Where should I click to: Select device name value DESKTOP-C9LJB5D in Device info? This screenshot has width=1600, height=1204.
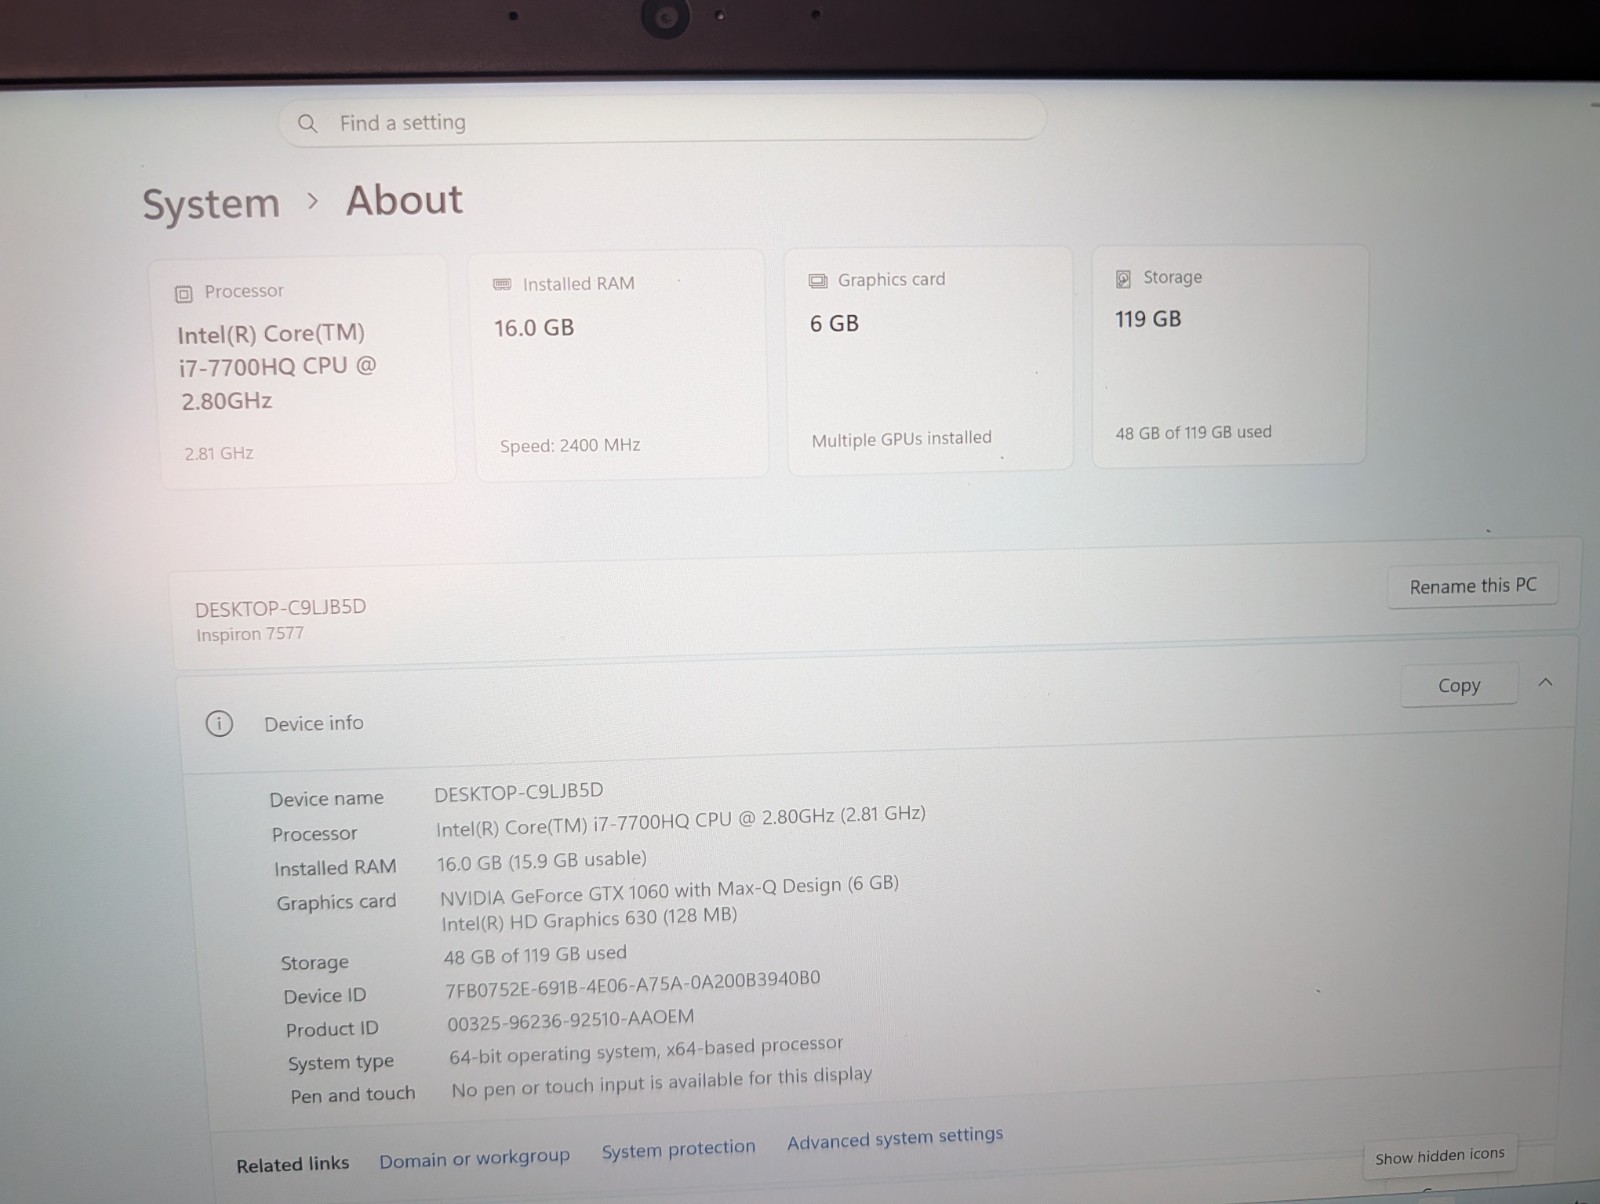click(519, 792)
